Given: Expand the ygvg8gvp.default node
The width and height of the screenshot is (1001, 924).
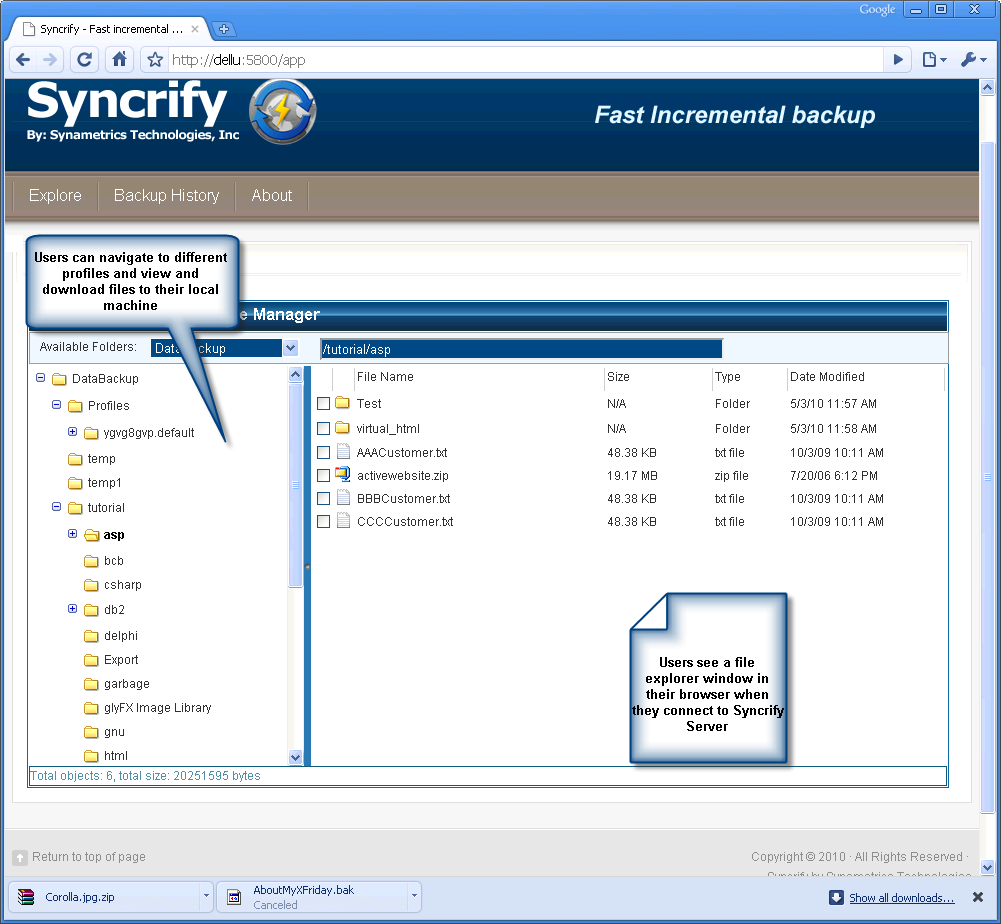Looking at the screenshot, I should [x=72, y=432].
